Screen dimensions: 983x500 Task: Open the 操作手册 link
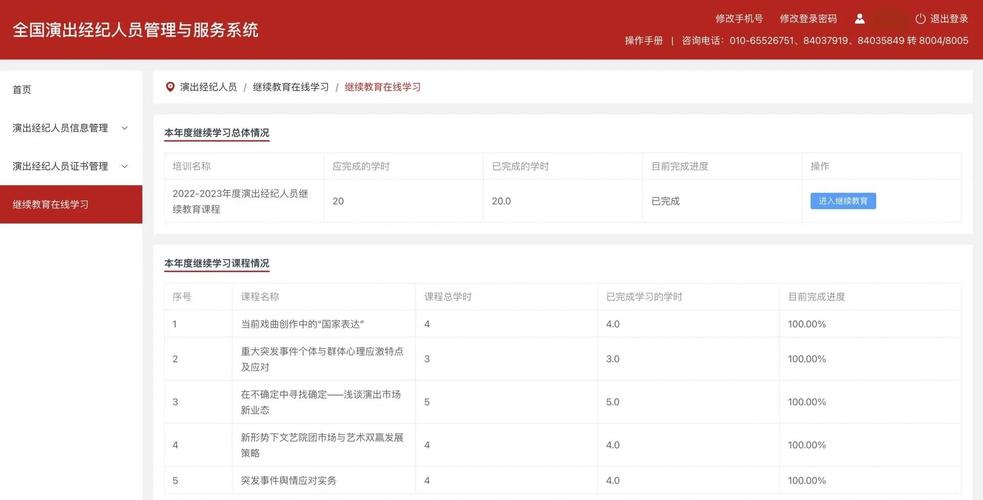pos(643,40)
